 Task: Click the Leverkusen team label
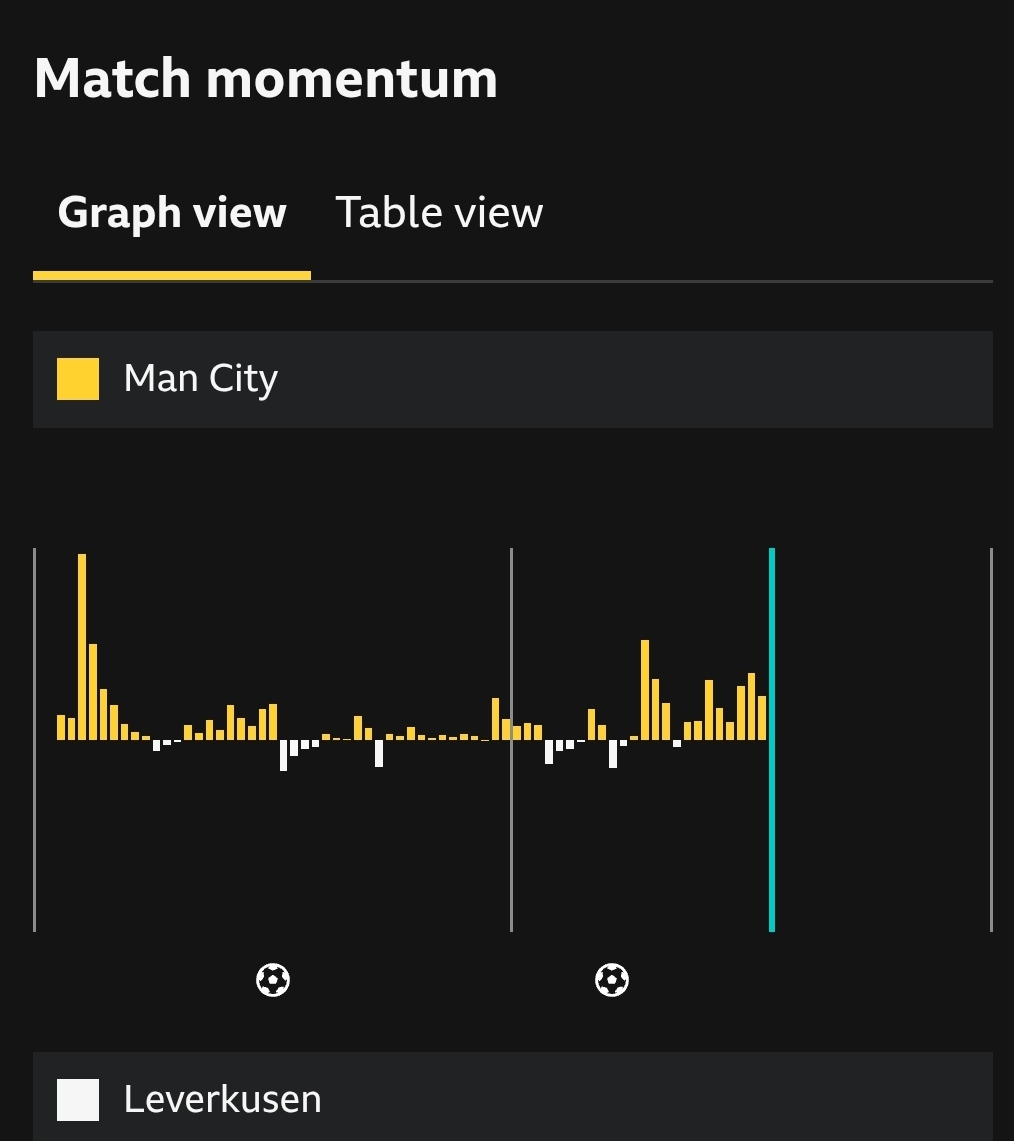click(223, 1100)
